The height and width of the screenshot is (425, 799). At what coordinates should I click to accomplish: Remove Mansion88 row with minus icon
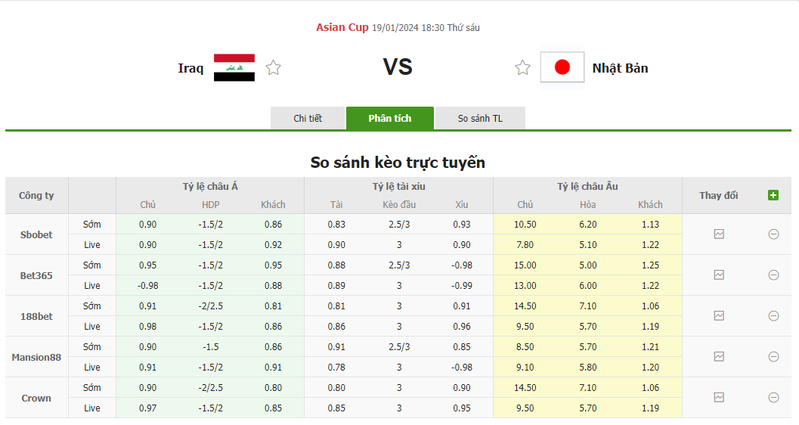[x=773, y=357]
